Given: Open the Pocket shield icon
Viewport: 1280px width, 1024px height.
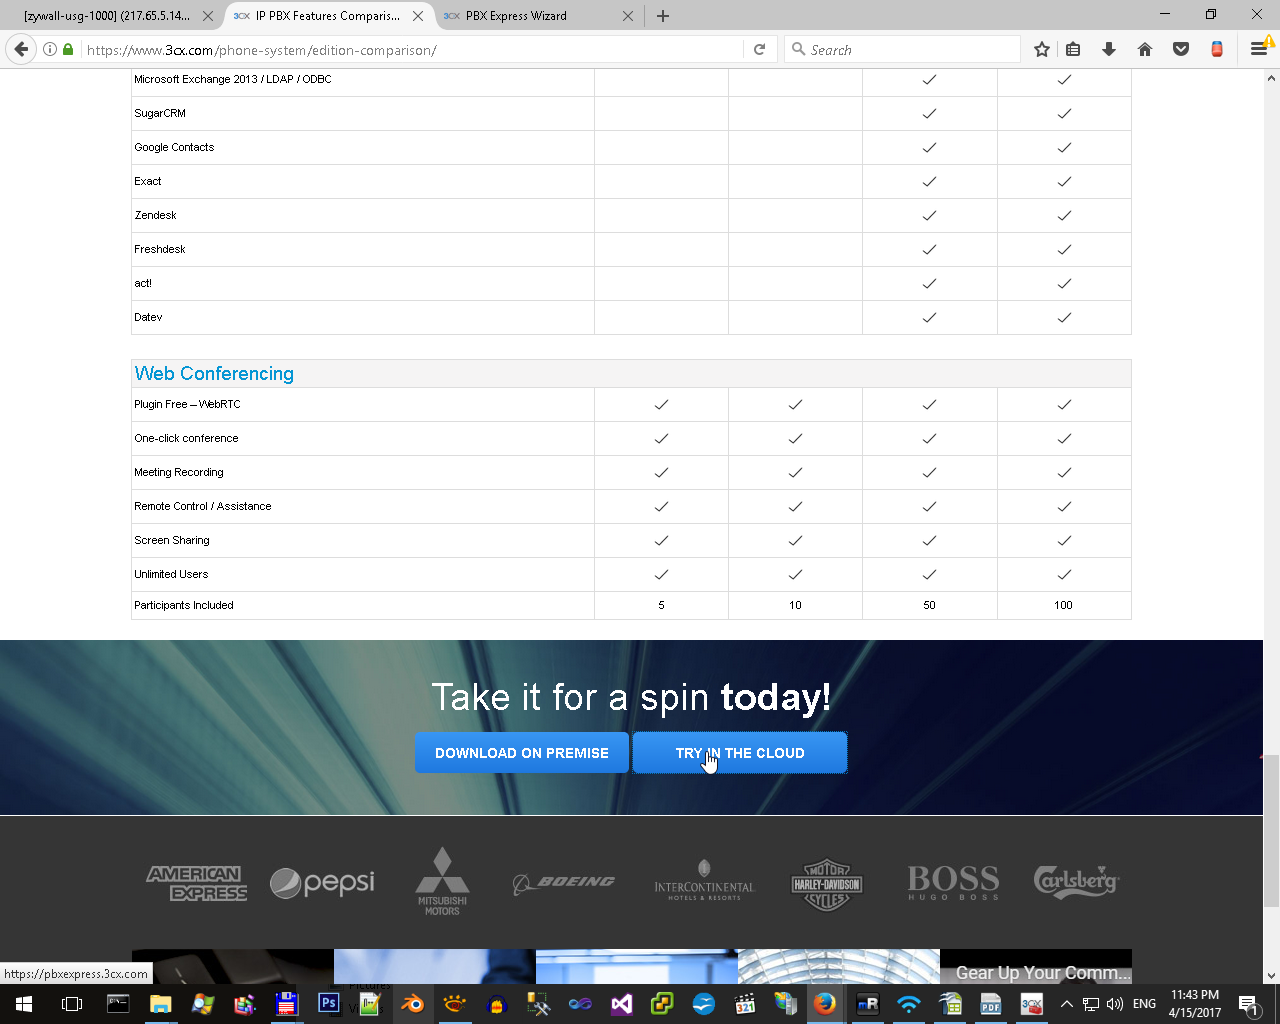Looking at the screenshot, I should point(1181,49).
